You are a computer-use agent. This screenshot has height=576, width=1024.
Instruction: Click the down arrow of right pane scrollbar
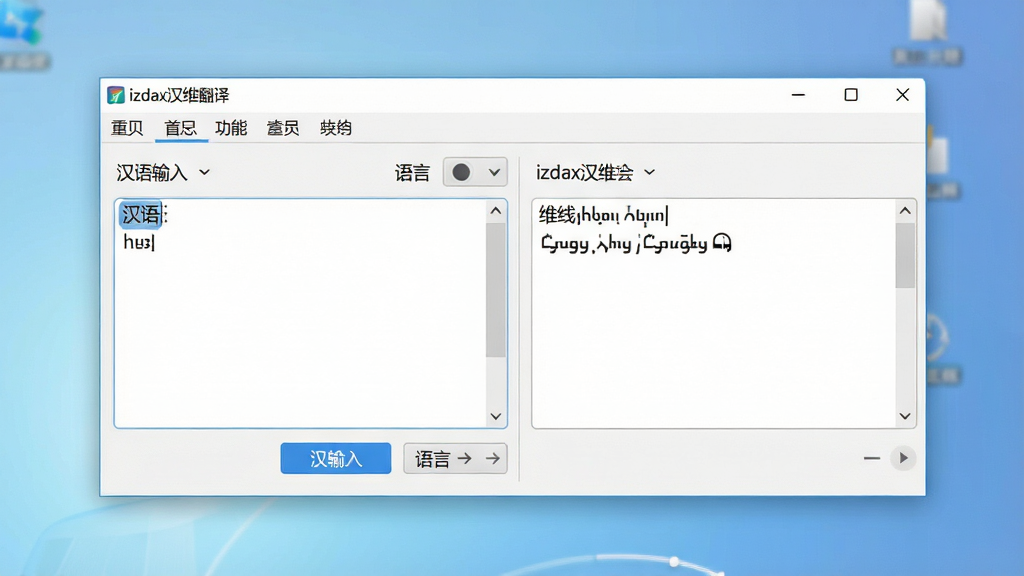click(x=905, y=417)
